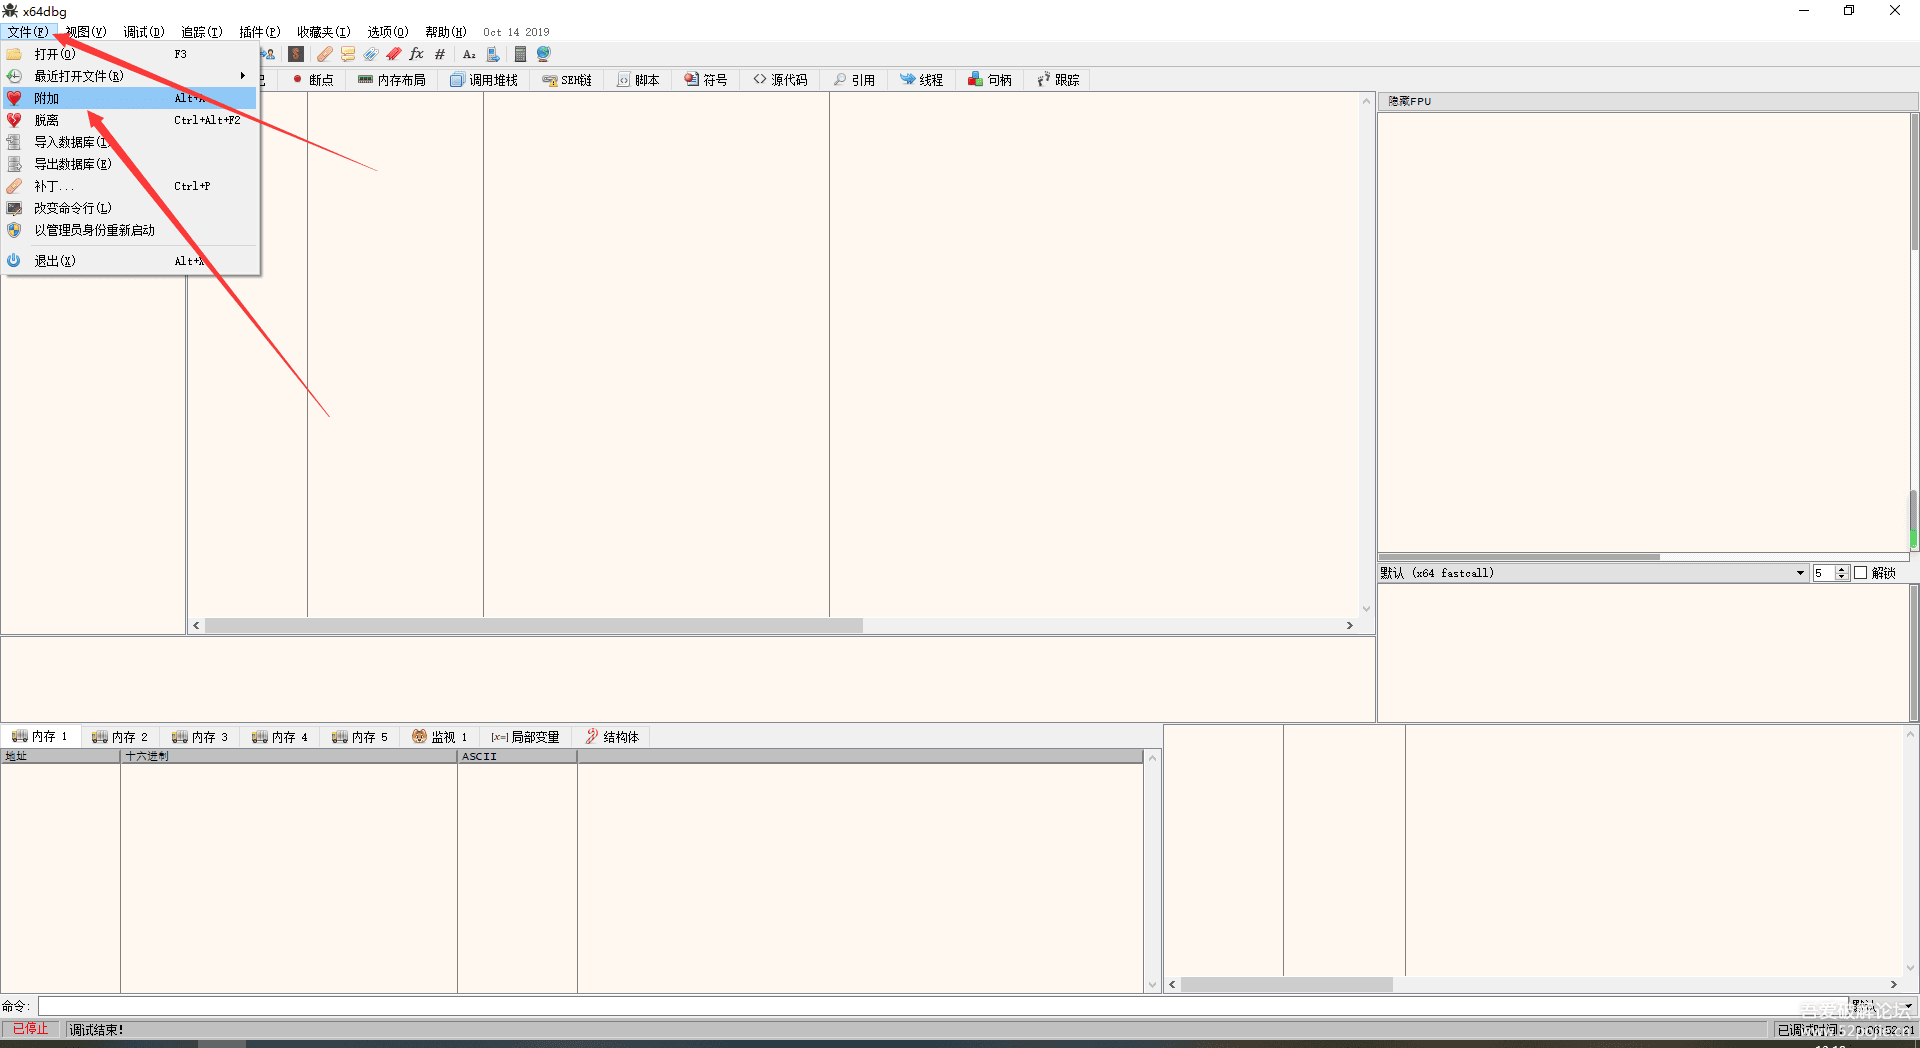The image size is (1920, 1048).
Task: Click the clock icon beside 最近打开文件(R)
Action: (14, 76)
